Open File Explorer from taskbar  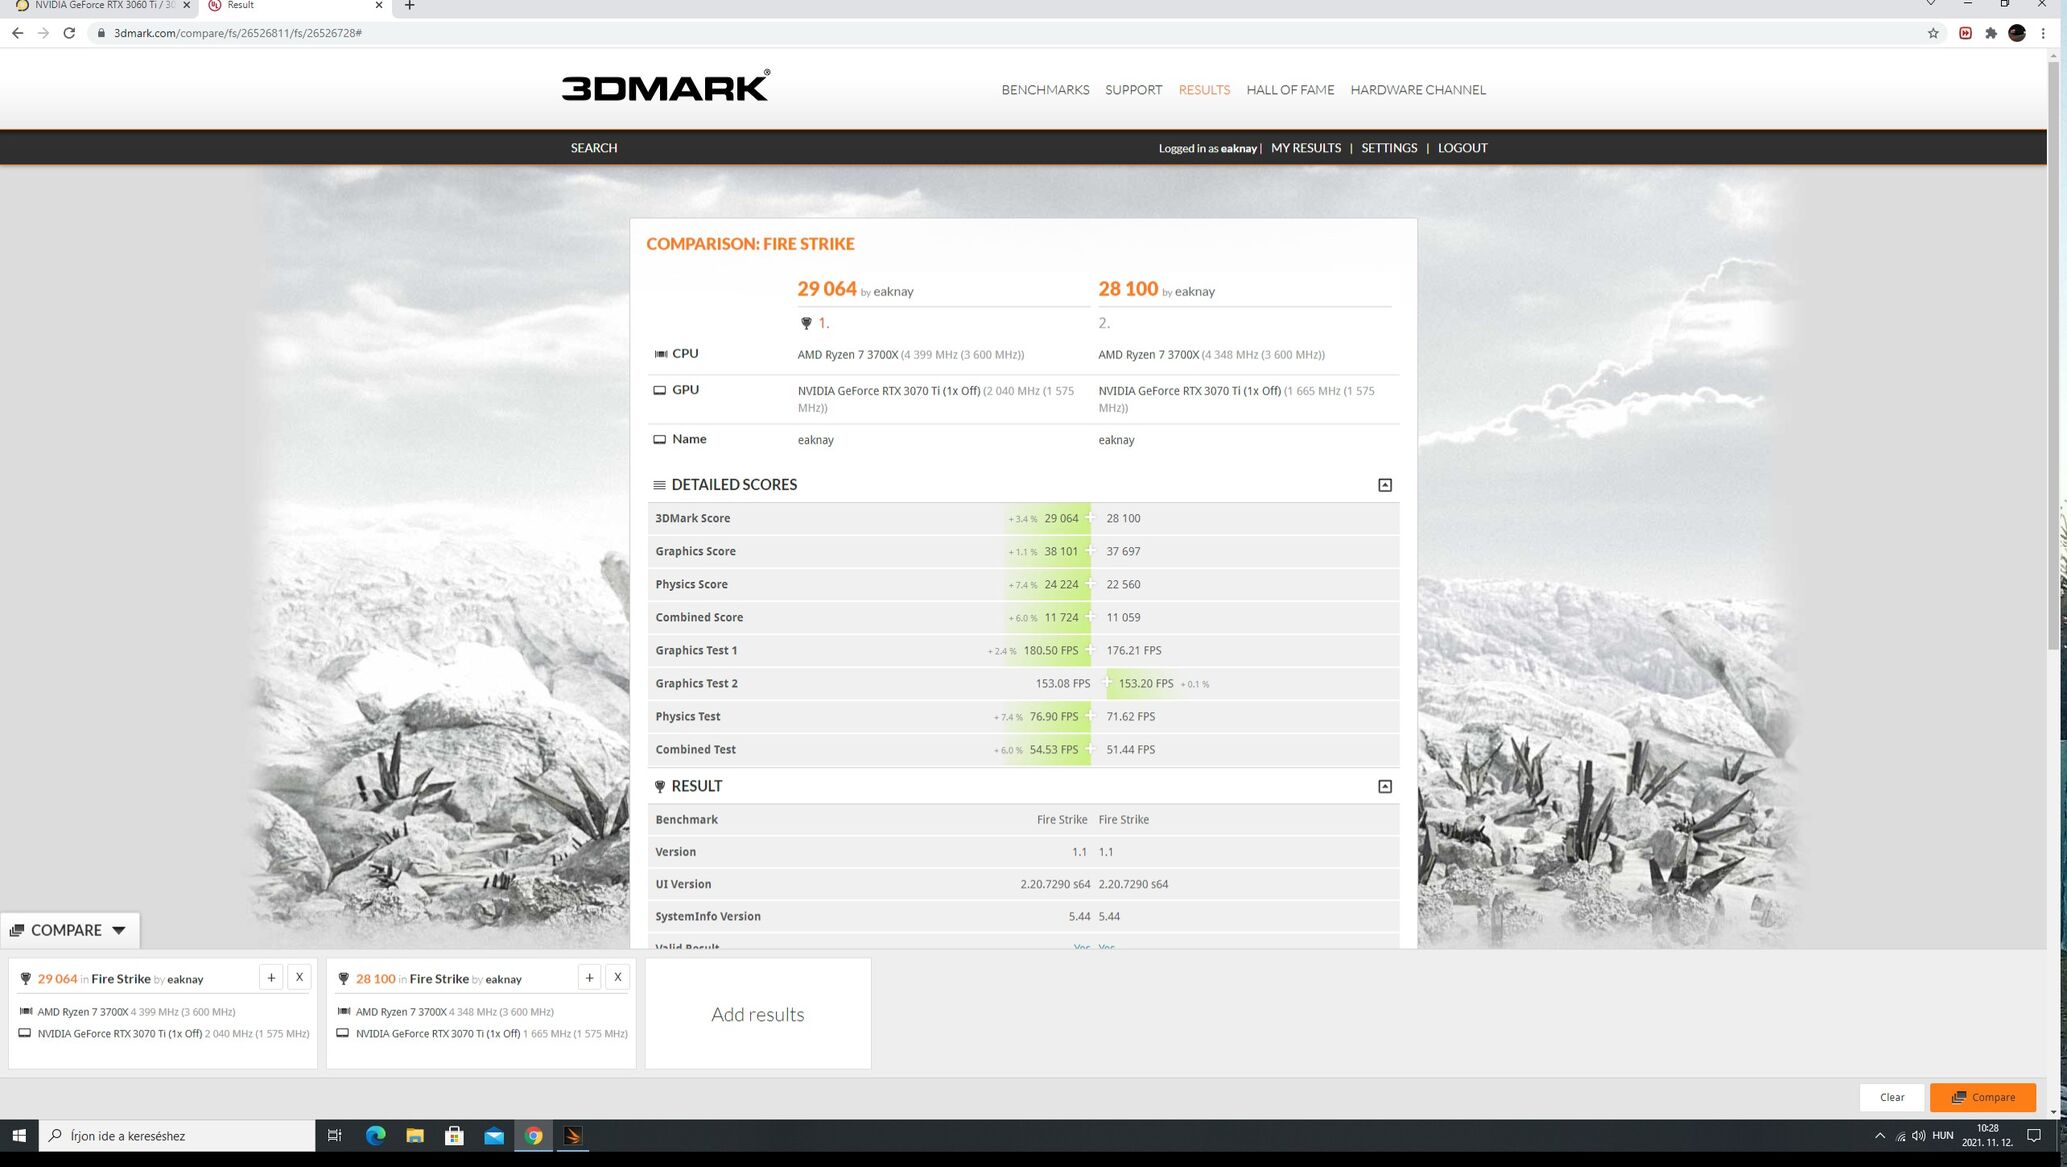(x=415, y=1135)
